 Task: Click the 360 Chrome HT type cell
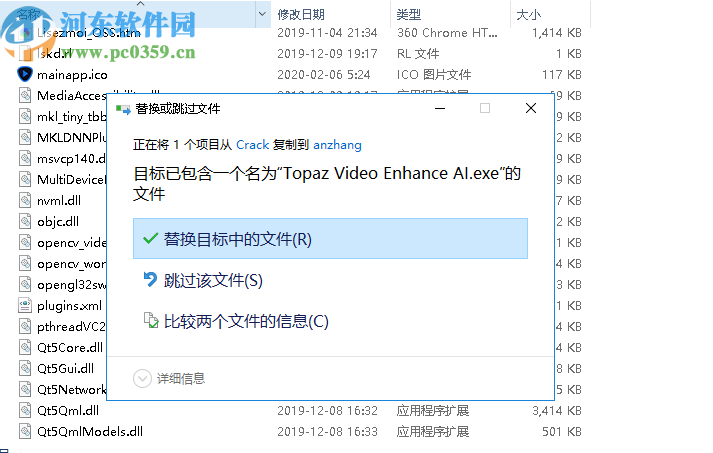(x=447, y=33)
